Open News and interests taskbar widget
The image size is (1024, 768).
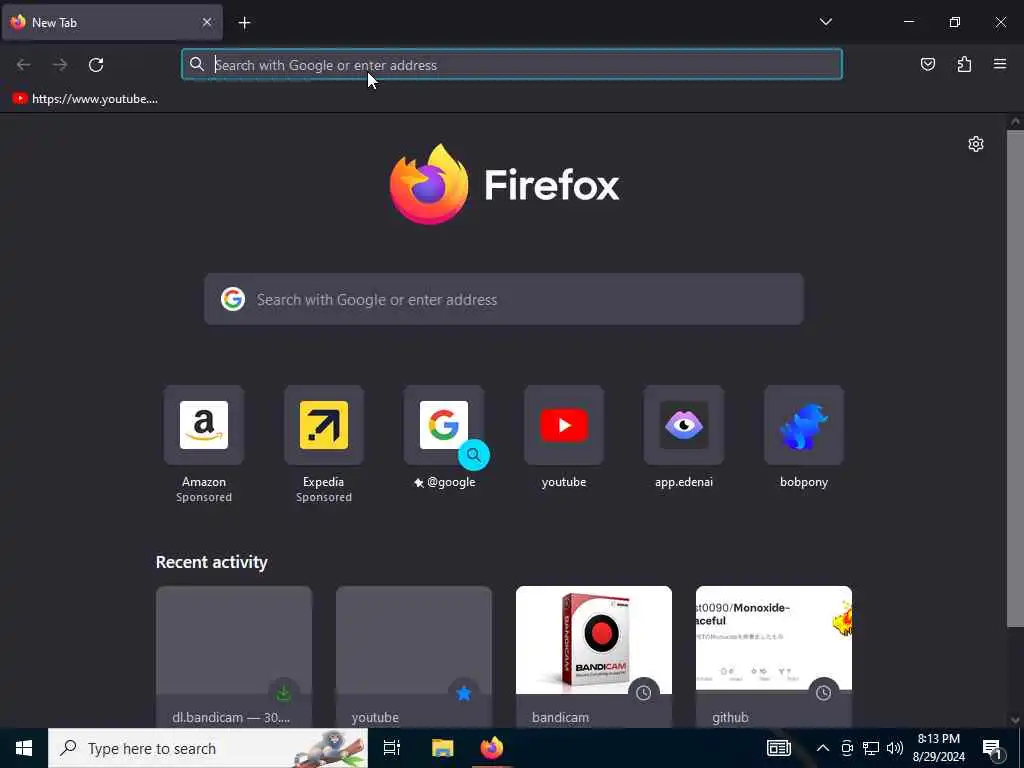pos(778,748)
